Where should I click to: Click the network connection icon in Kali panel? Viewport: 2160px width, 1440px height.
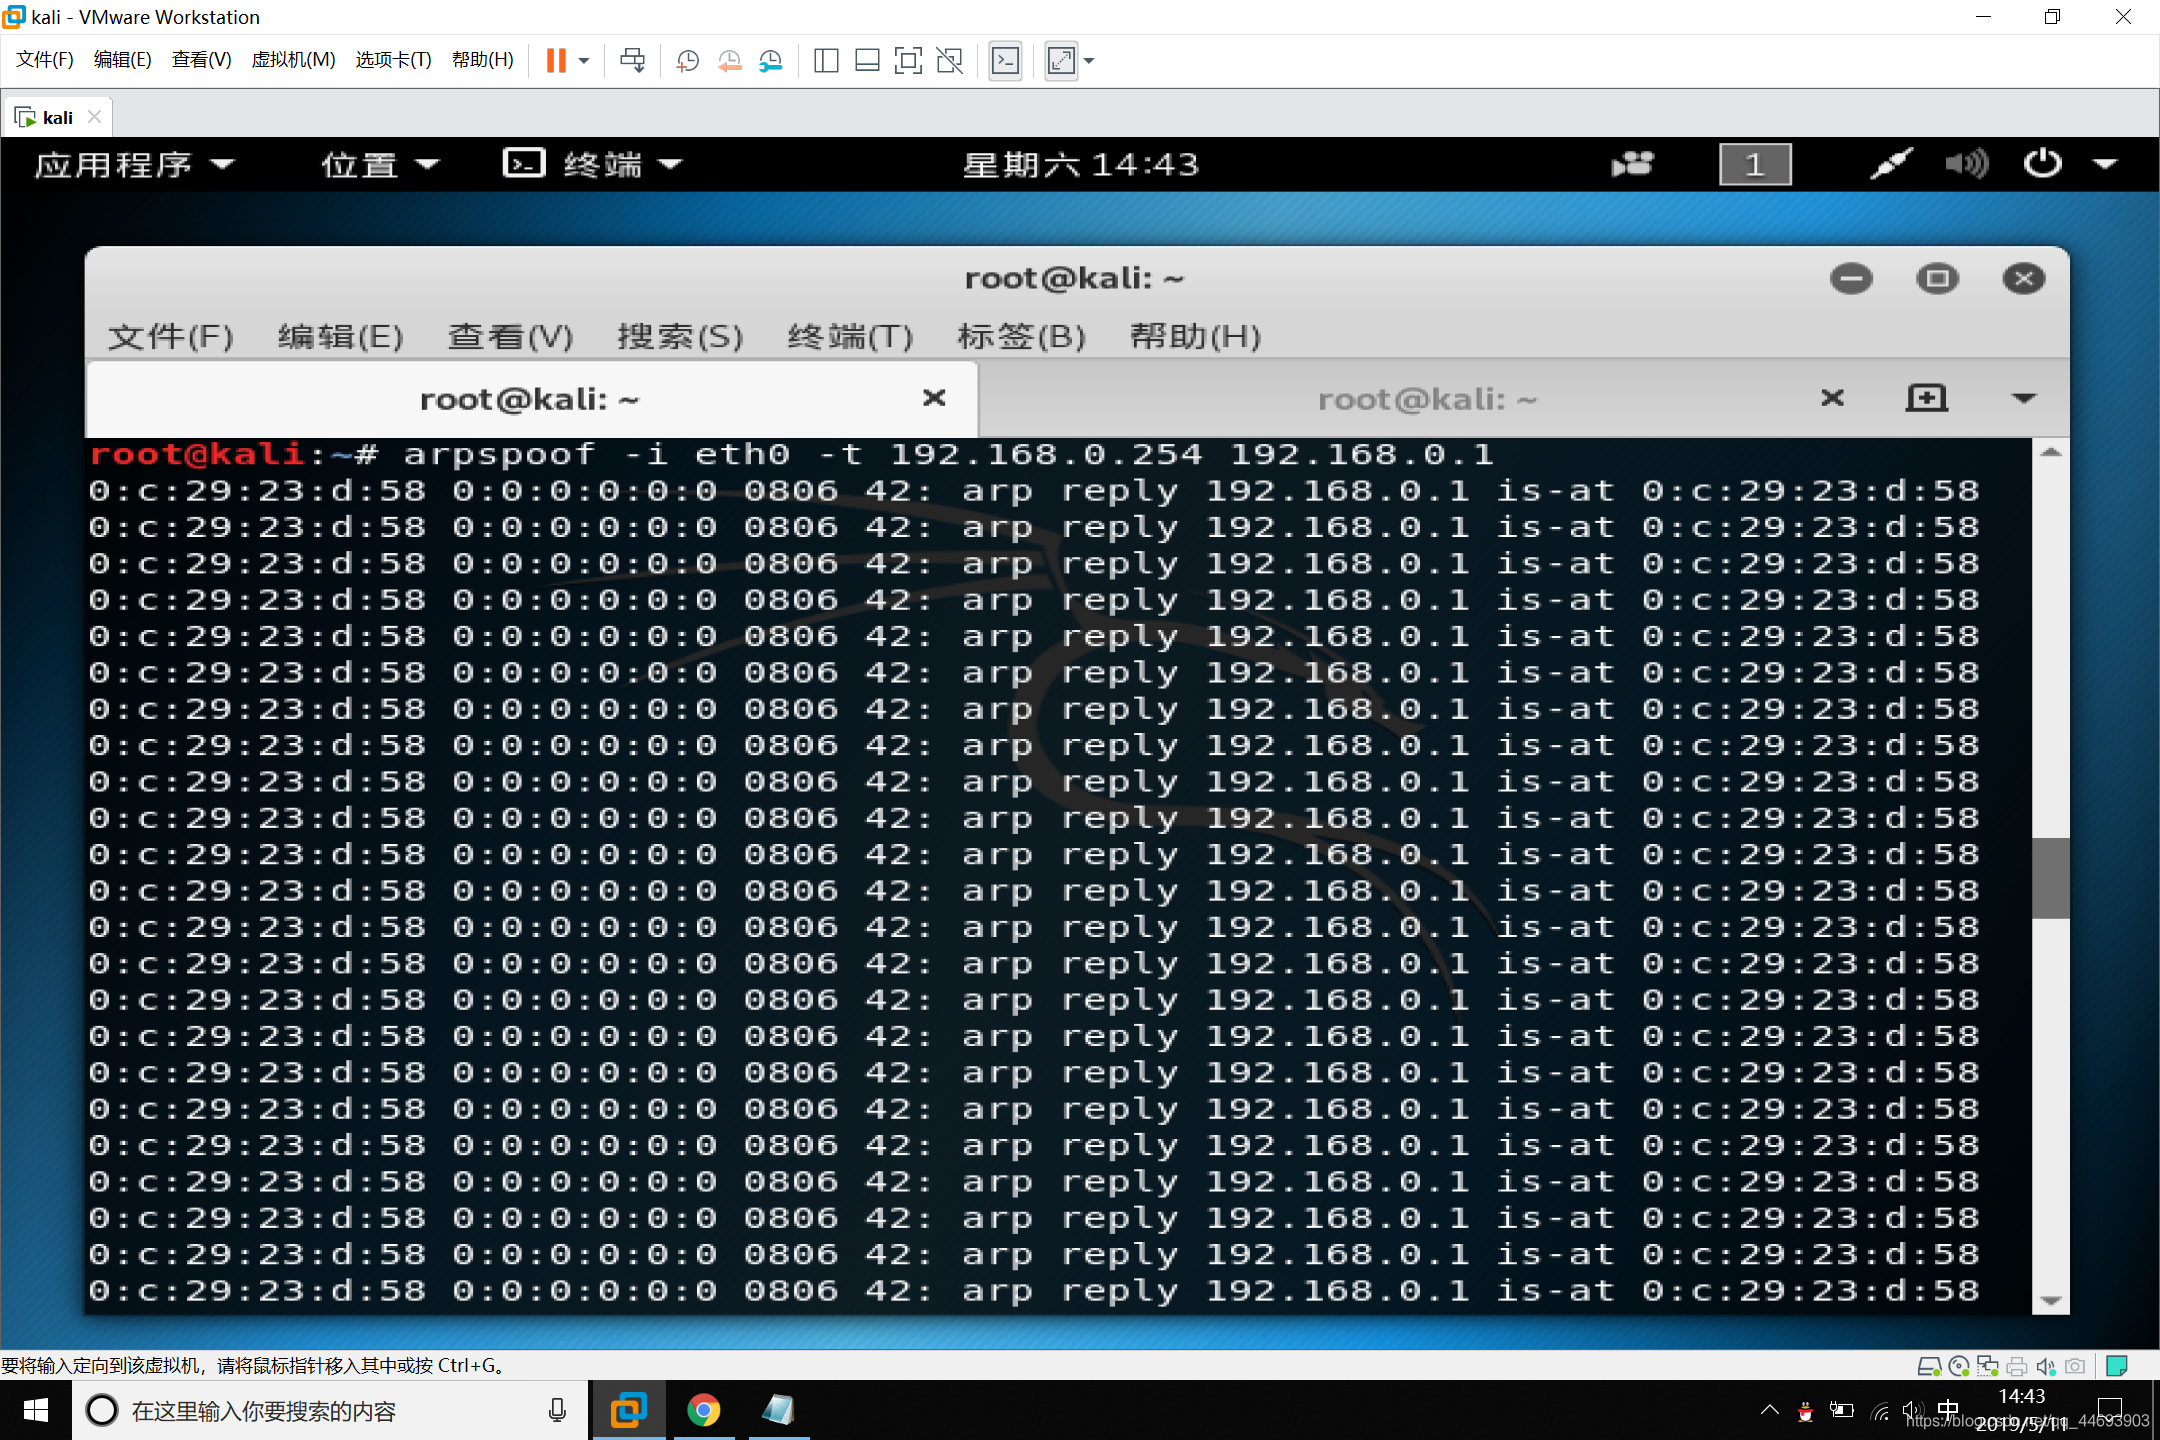point(1890,164)
